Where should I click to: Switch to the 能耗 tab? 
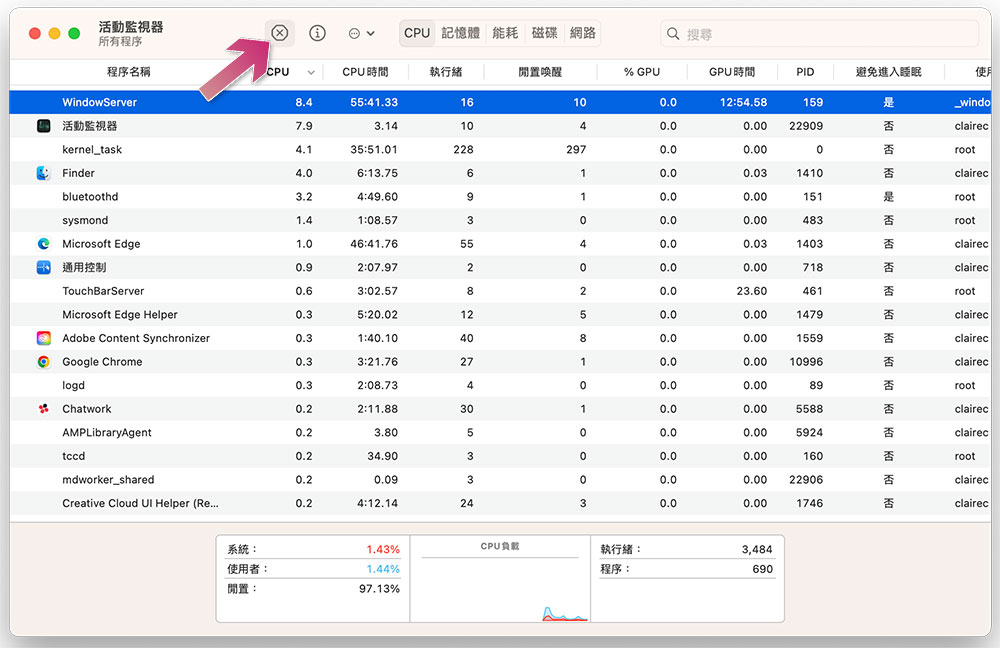505,33
